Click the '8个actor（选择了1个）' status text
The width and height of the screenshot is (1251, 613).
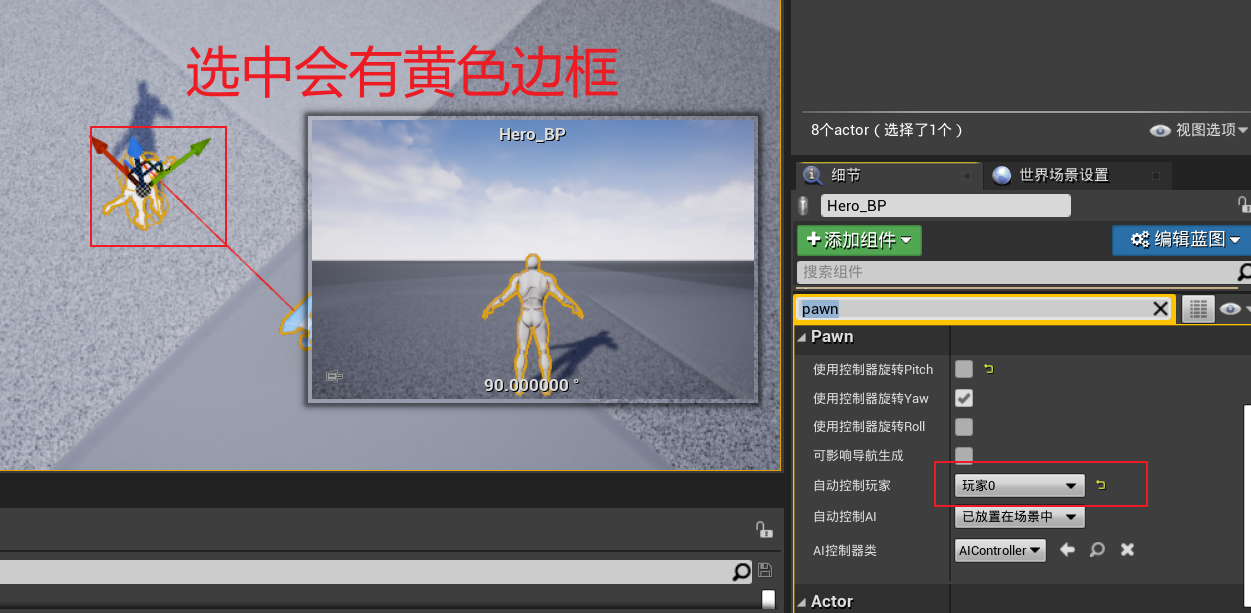click(x=887, y=130)
